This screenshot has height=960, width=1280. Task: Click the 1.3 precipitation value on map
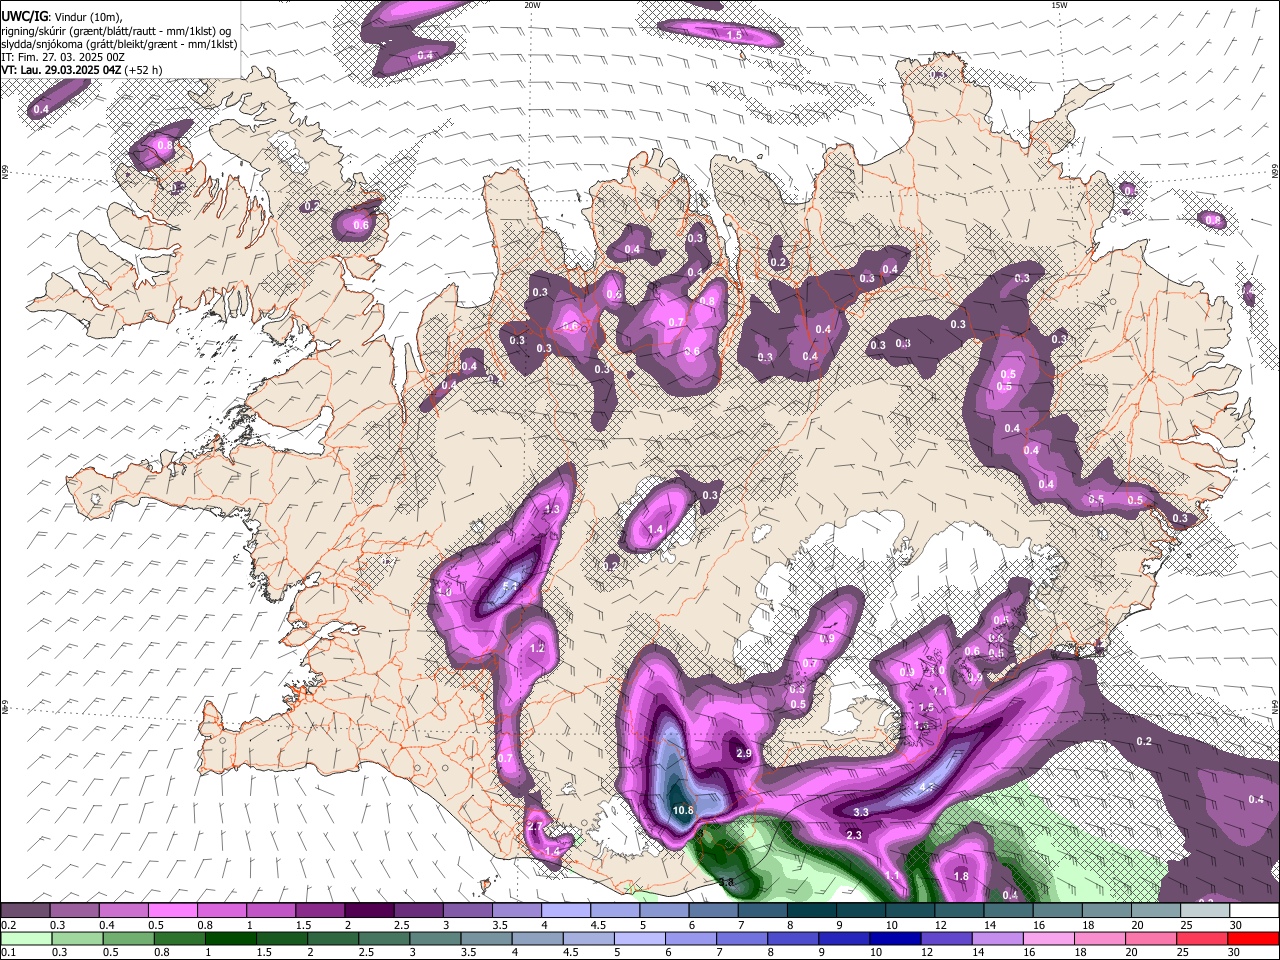552,510
